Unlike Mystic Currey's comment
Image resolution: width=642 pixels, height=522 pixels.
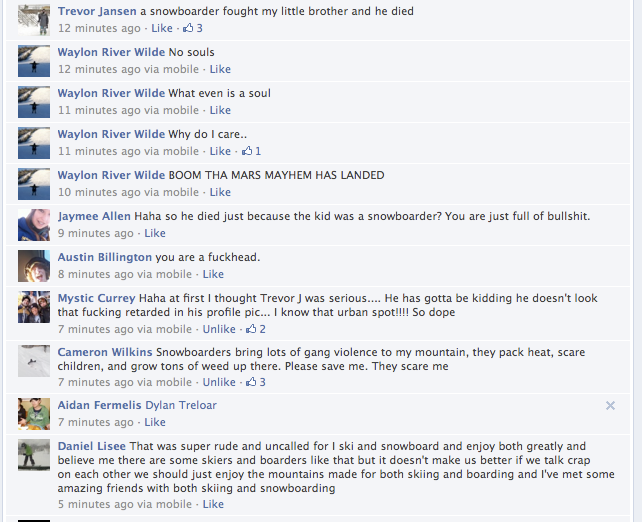pyautogui.click(x=219, y=329)
